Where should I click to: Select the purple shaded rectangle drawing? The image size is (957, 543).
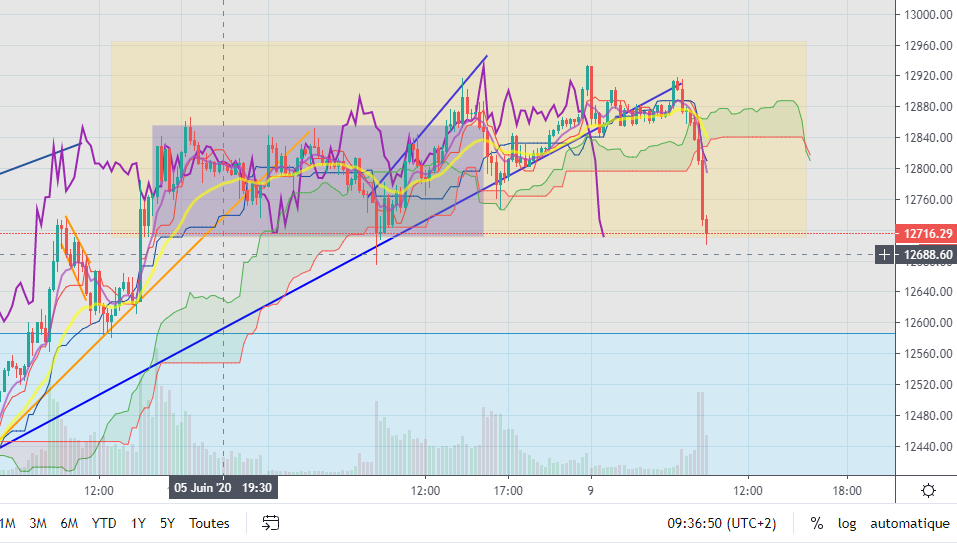[317, 181]
